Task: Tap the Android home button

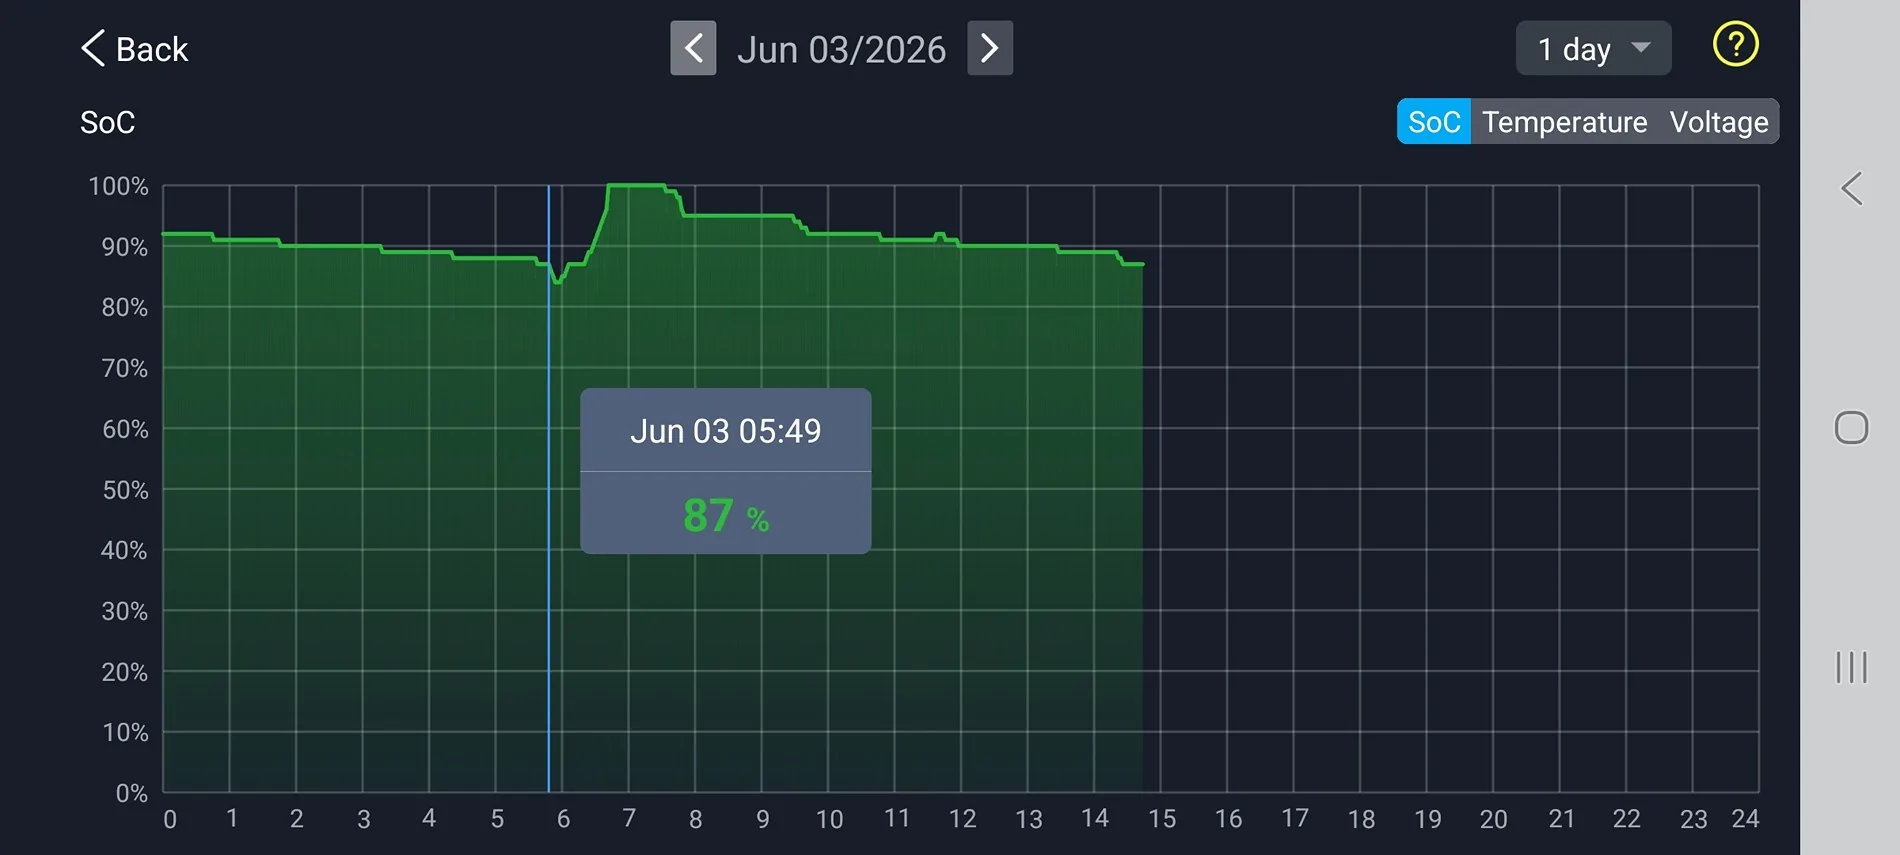Action: (x=1851, y=428)
